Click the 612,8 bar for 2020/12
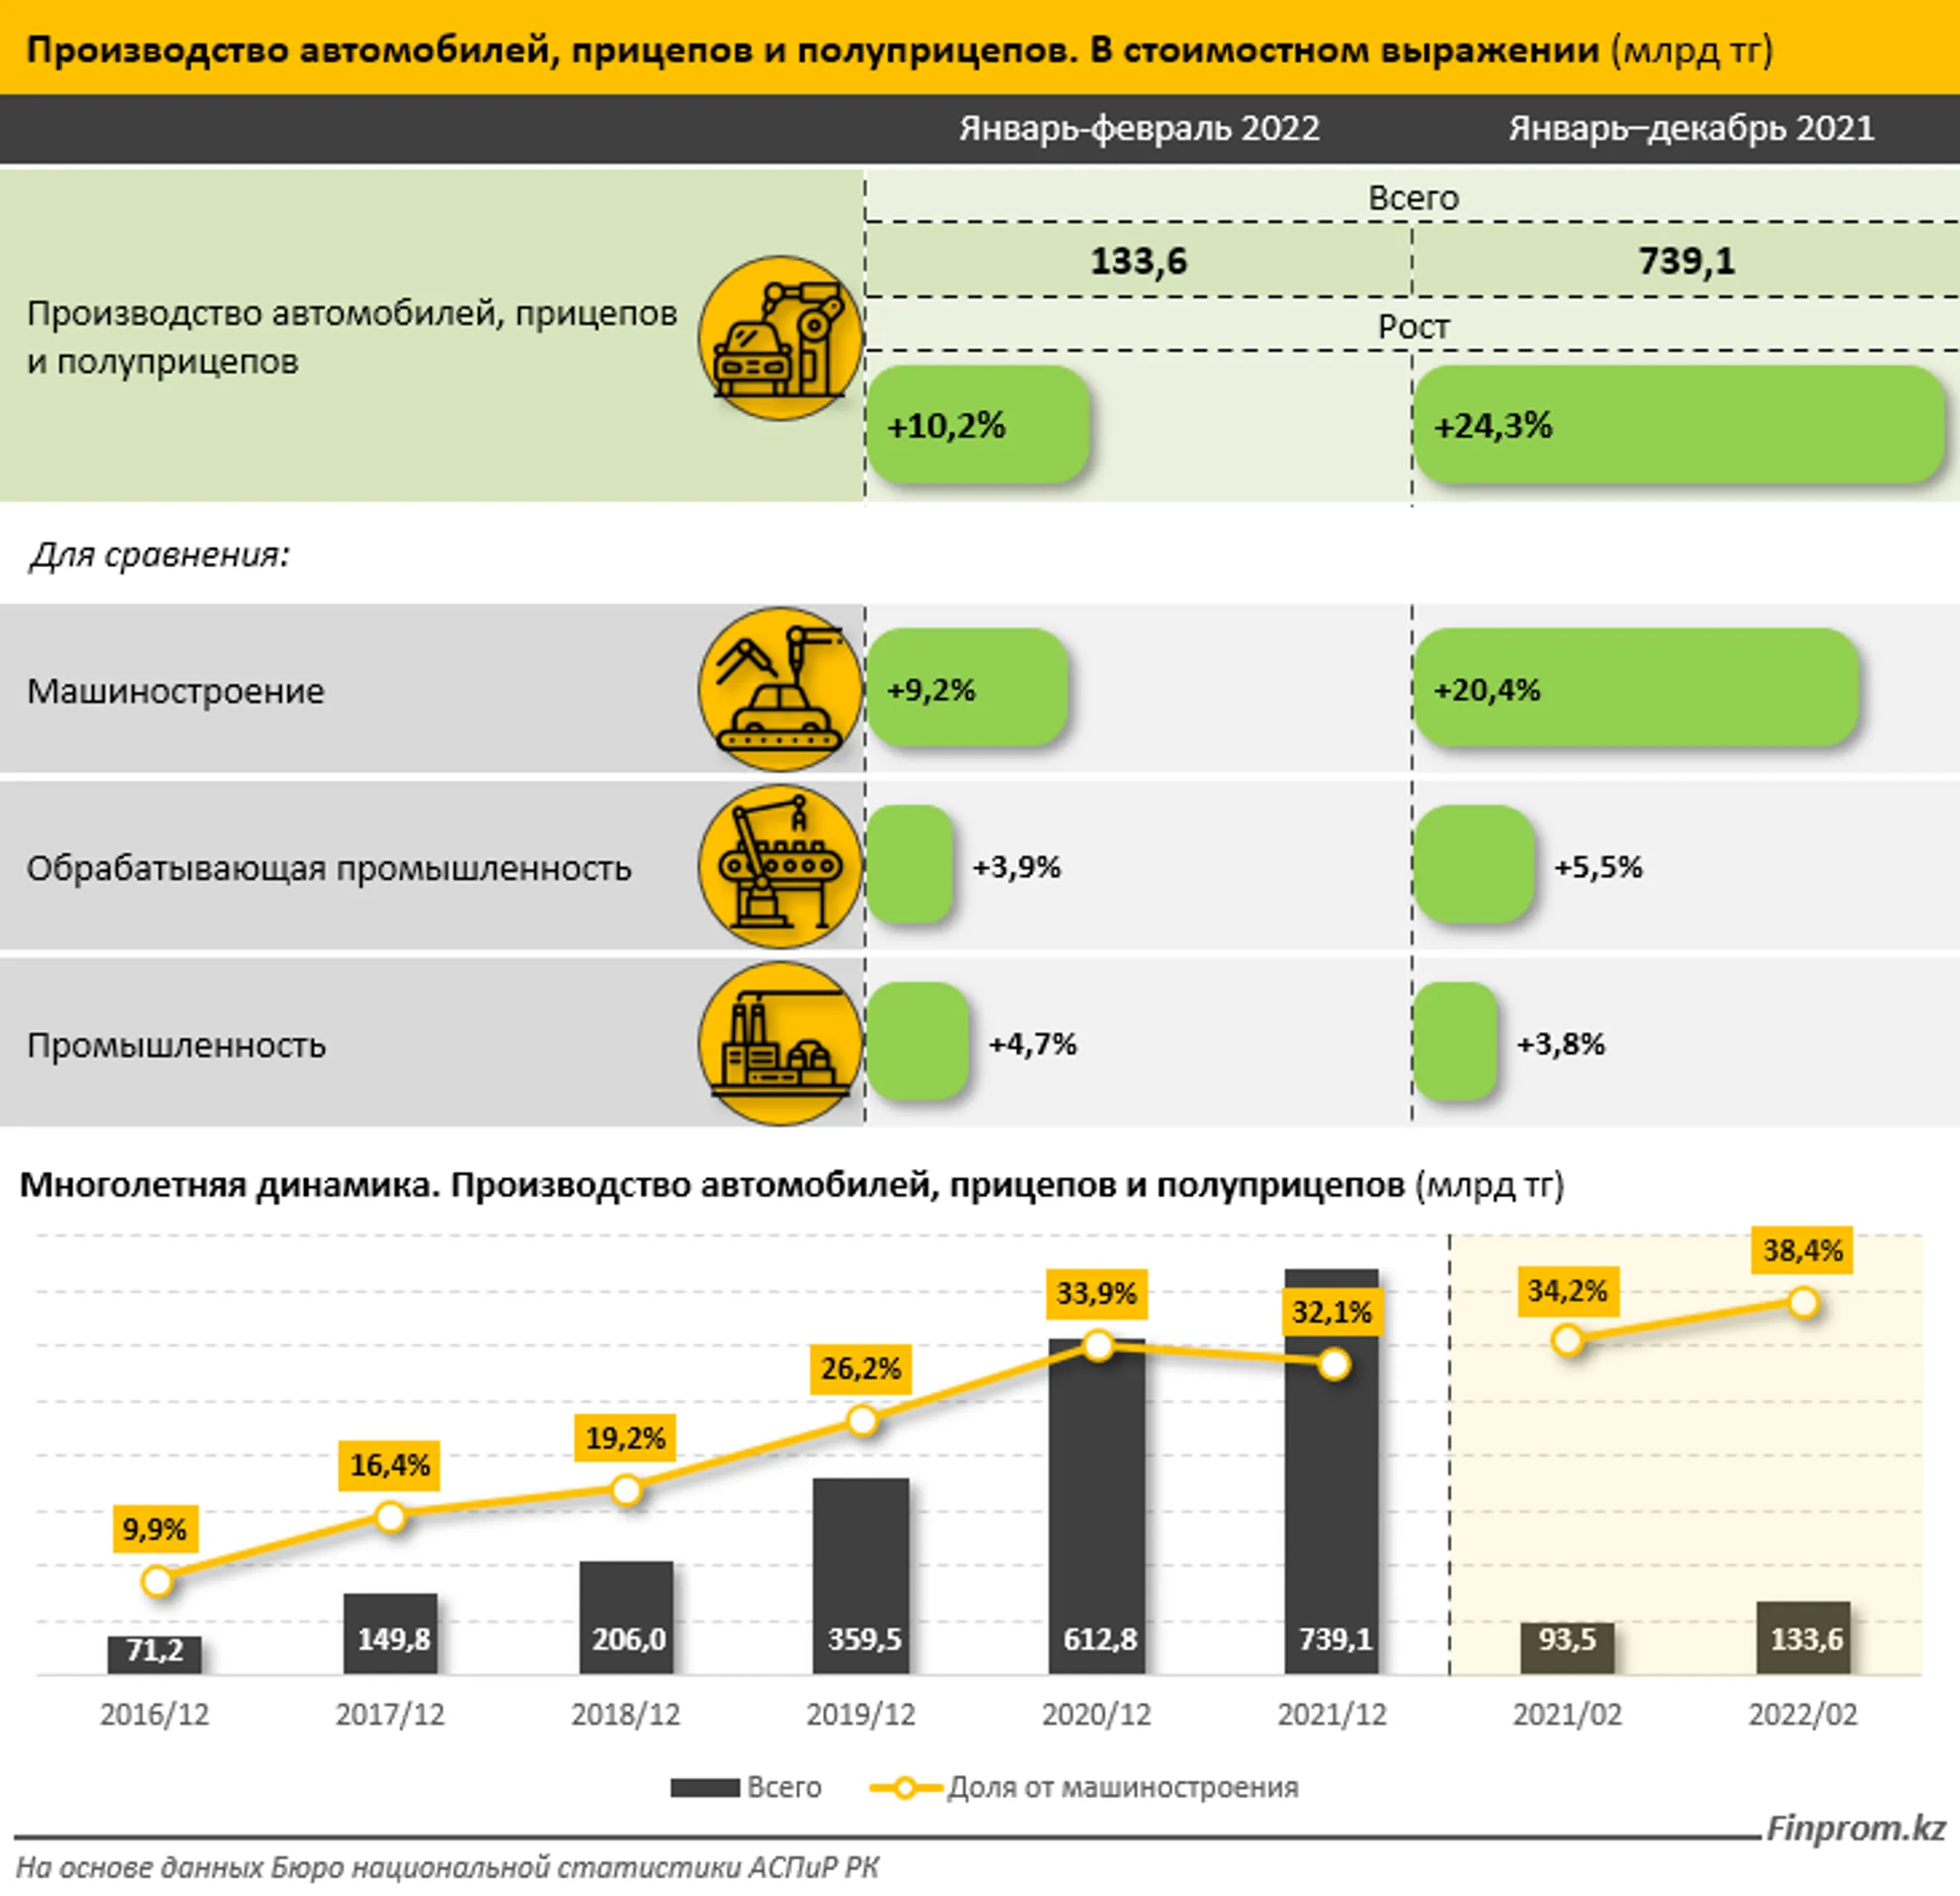Viewport: 1960px width, 1896px height. coord(1097,1506)
